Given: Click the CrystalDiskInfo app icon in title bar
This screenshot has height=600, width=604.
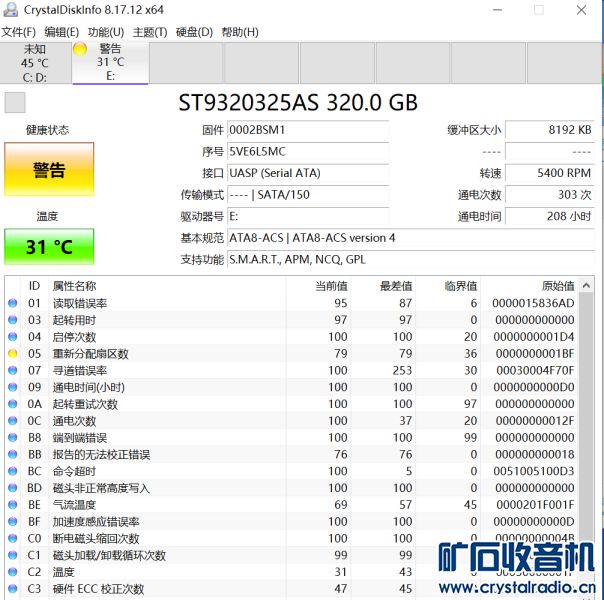Looking at the screenshot, I should click(x=11, y=10).
